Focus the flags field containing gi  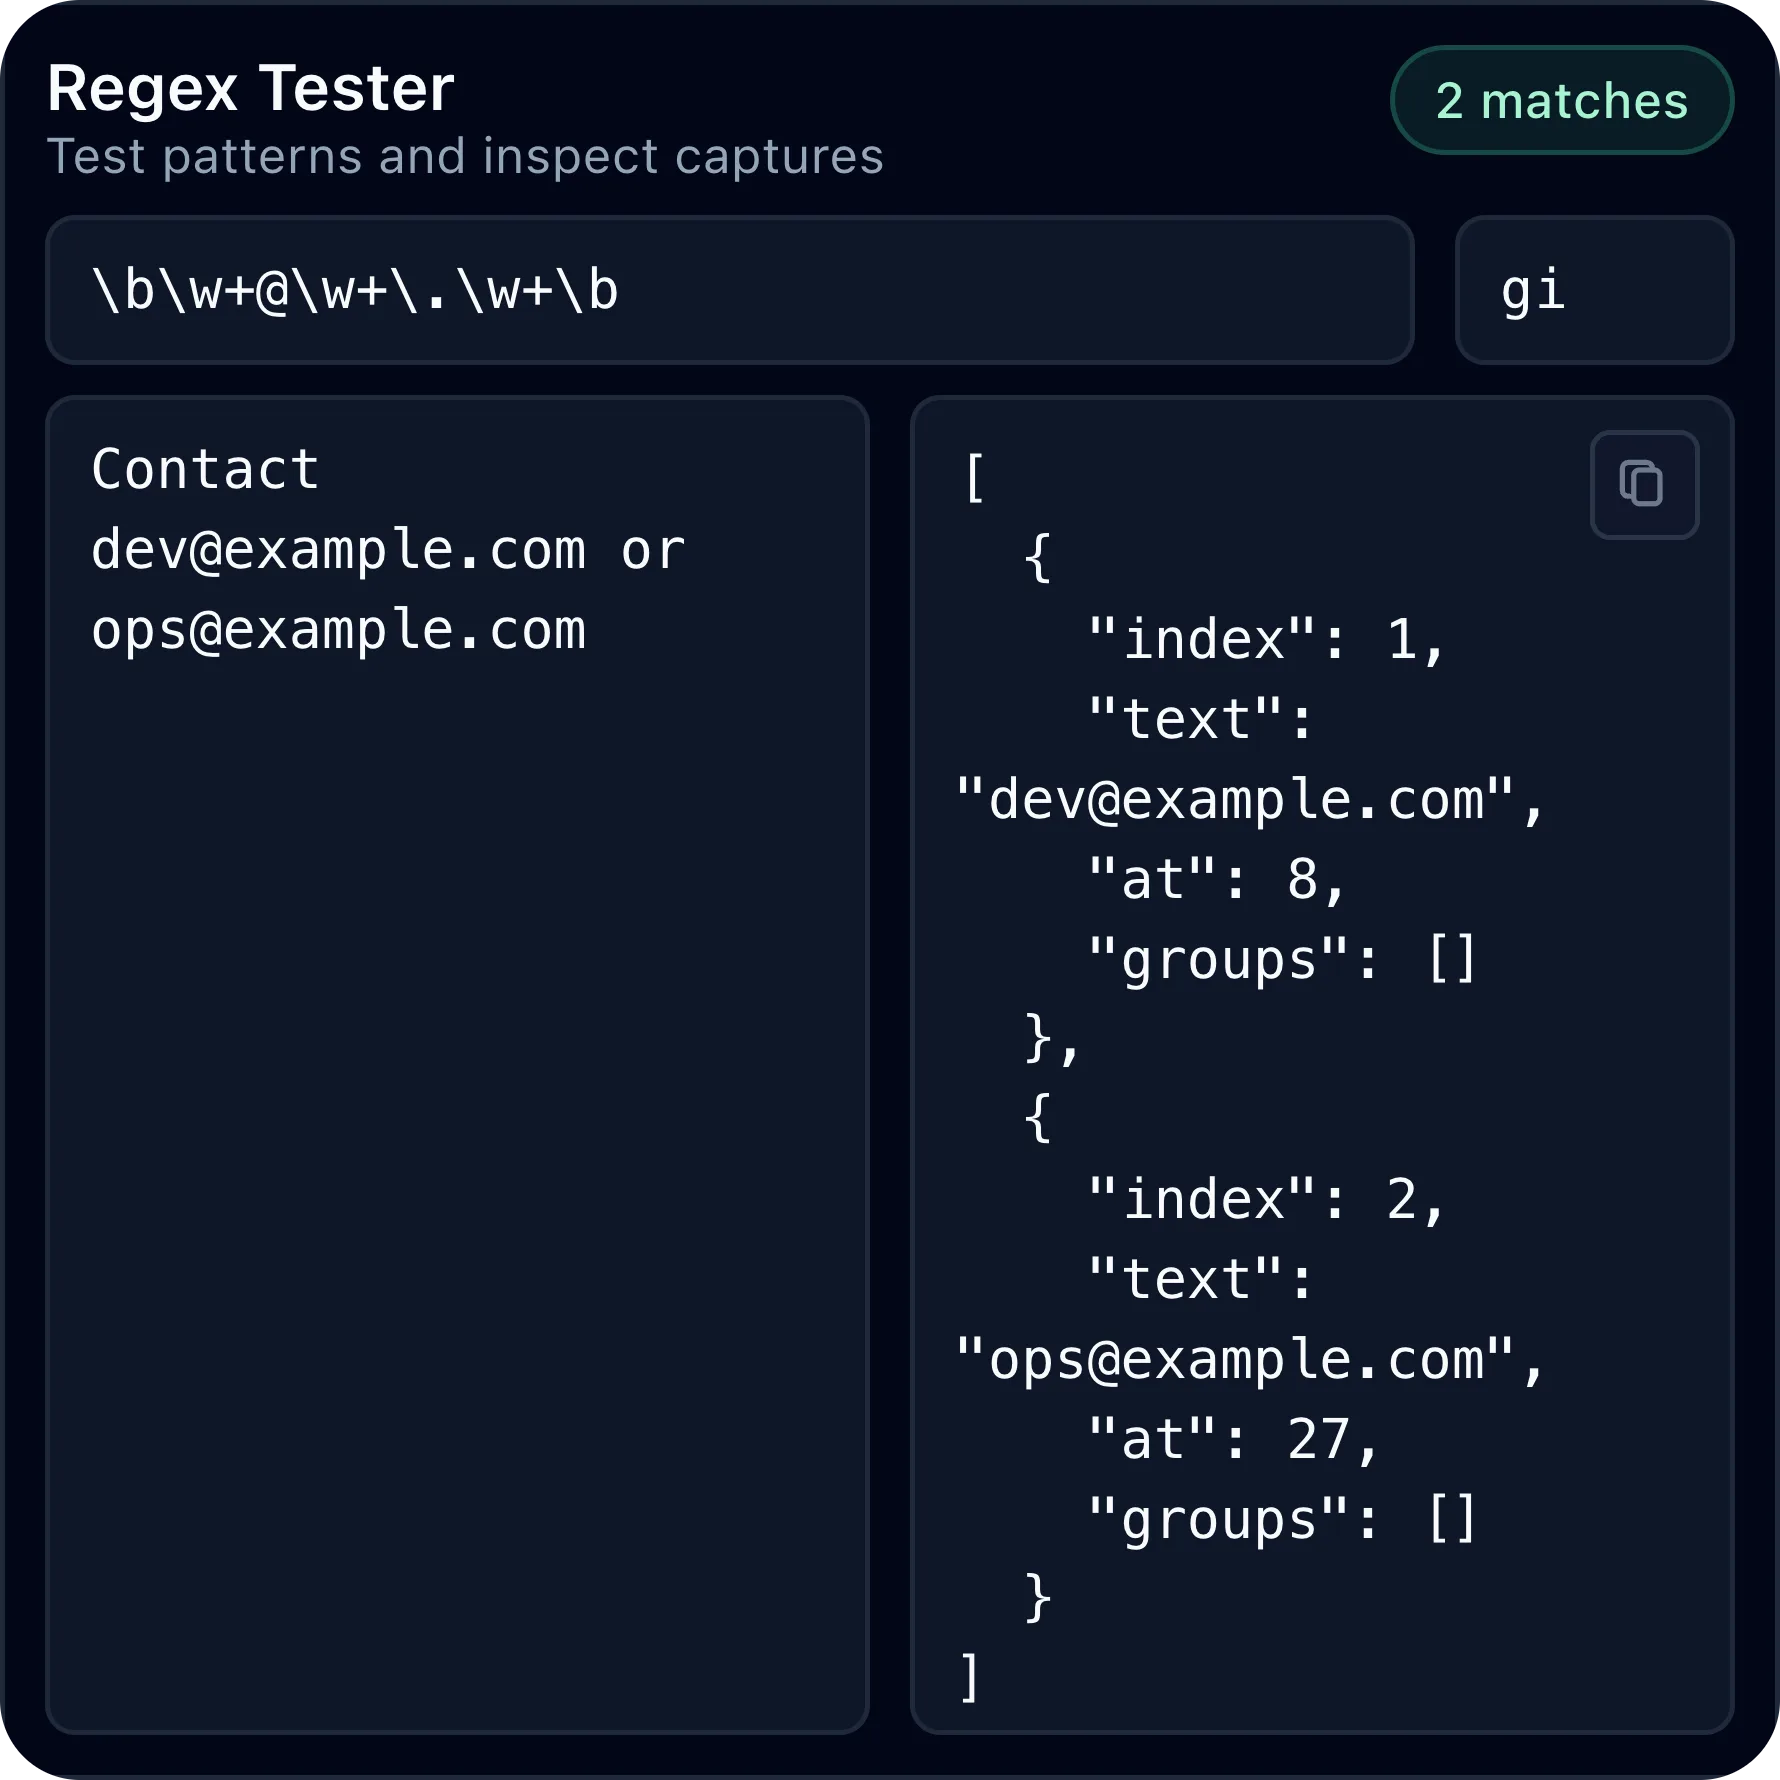(x=1594, y=290)
